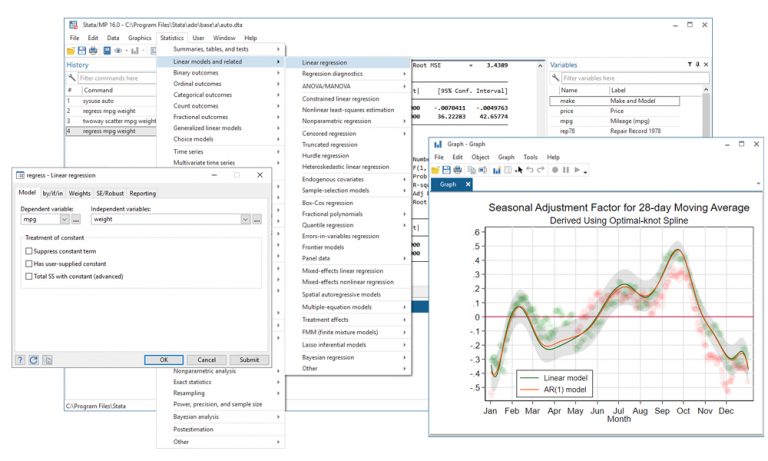This screenshot has height=461, width=768.
Task: Click the Open folder icon in Graph window toolbar
Action: click(435, 170)
